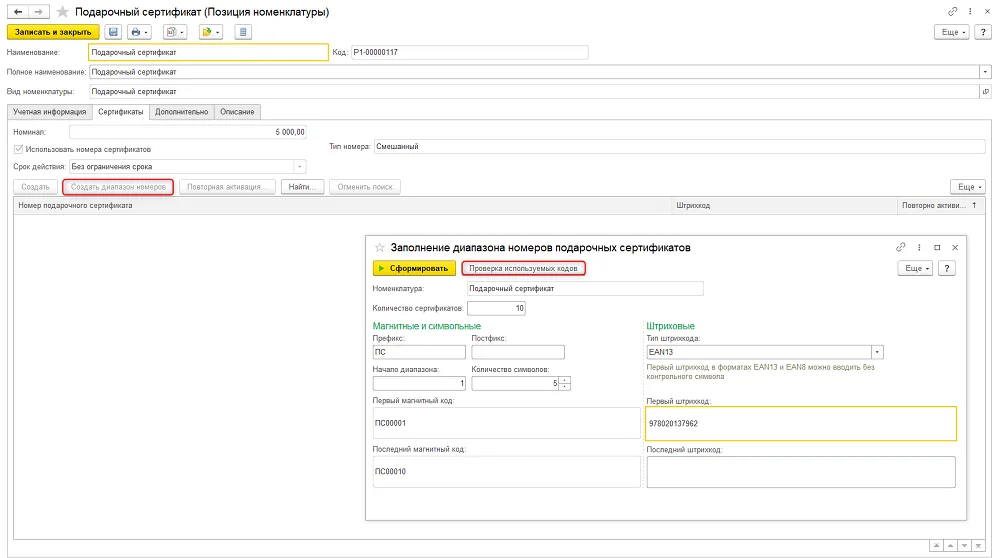Open the print menu in the main toolbar
This screenshot has height=558, width=1000.
138,32
